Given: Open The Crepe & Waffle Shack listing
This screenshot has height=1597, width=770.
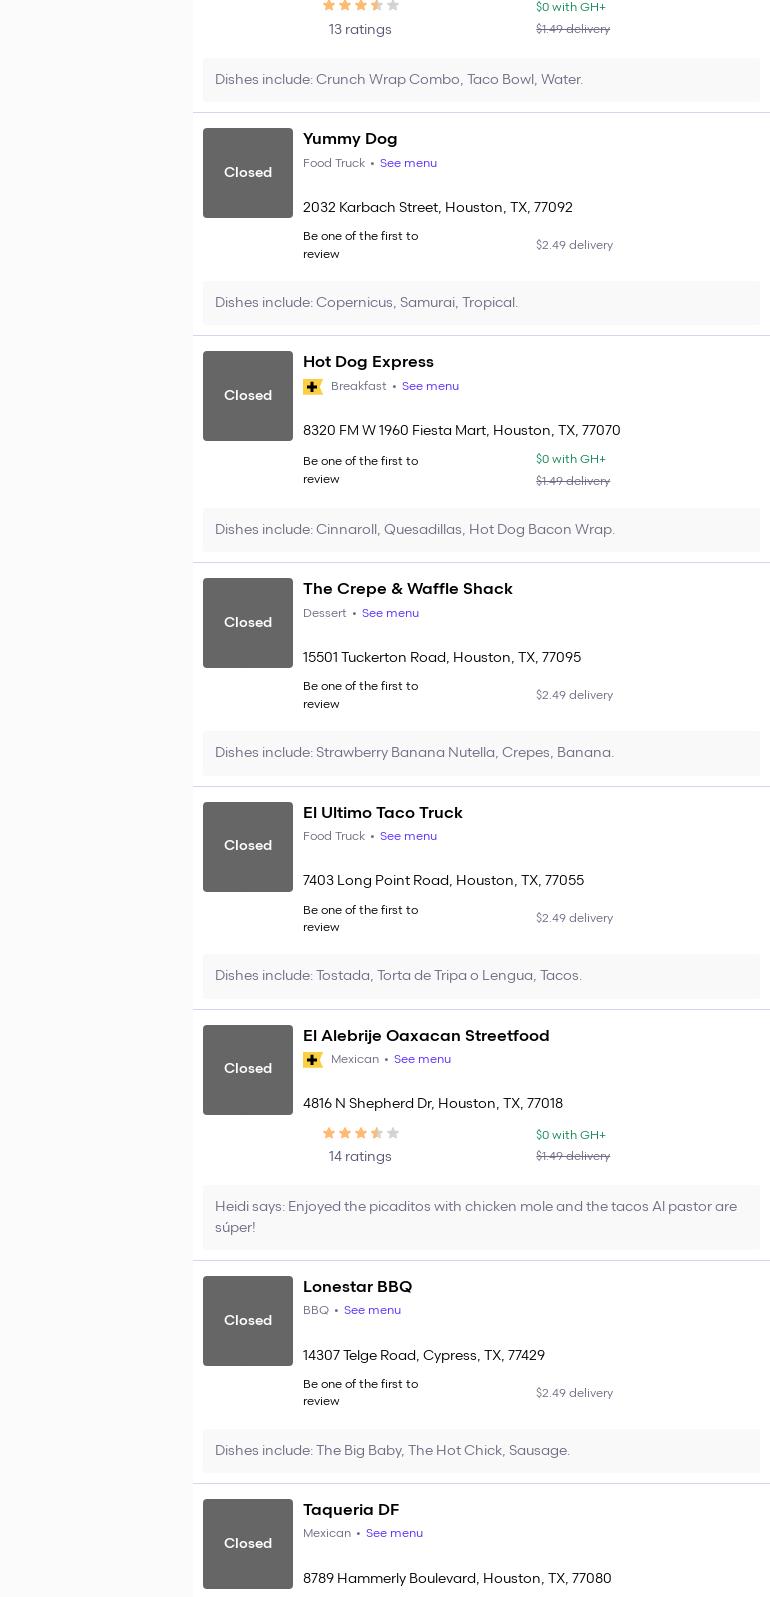Looking at the screenshot, I should pyautogui.click(x=407, y=589).
